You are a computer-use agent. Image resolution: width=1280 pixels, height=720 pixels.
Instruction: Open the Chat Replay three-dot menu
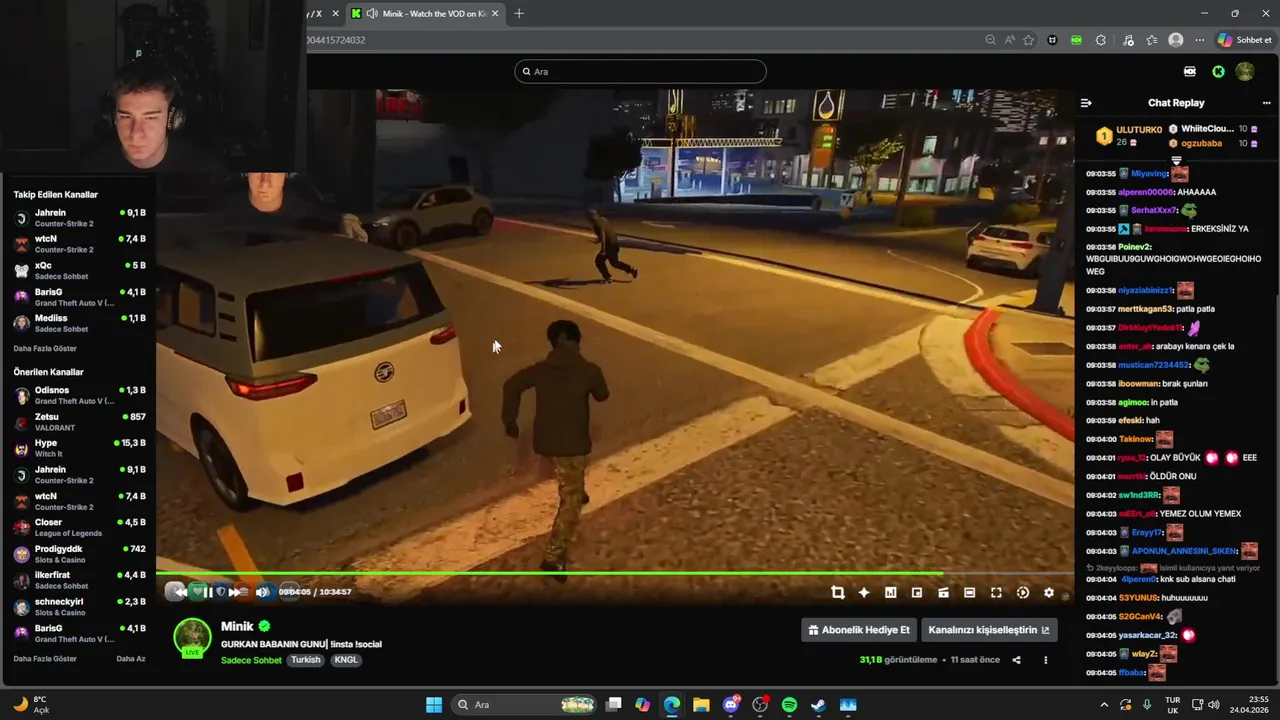[1266, 103]
